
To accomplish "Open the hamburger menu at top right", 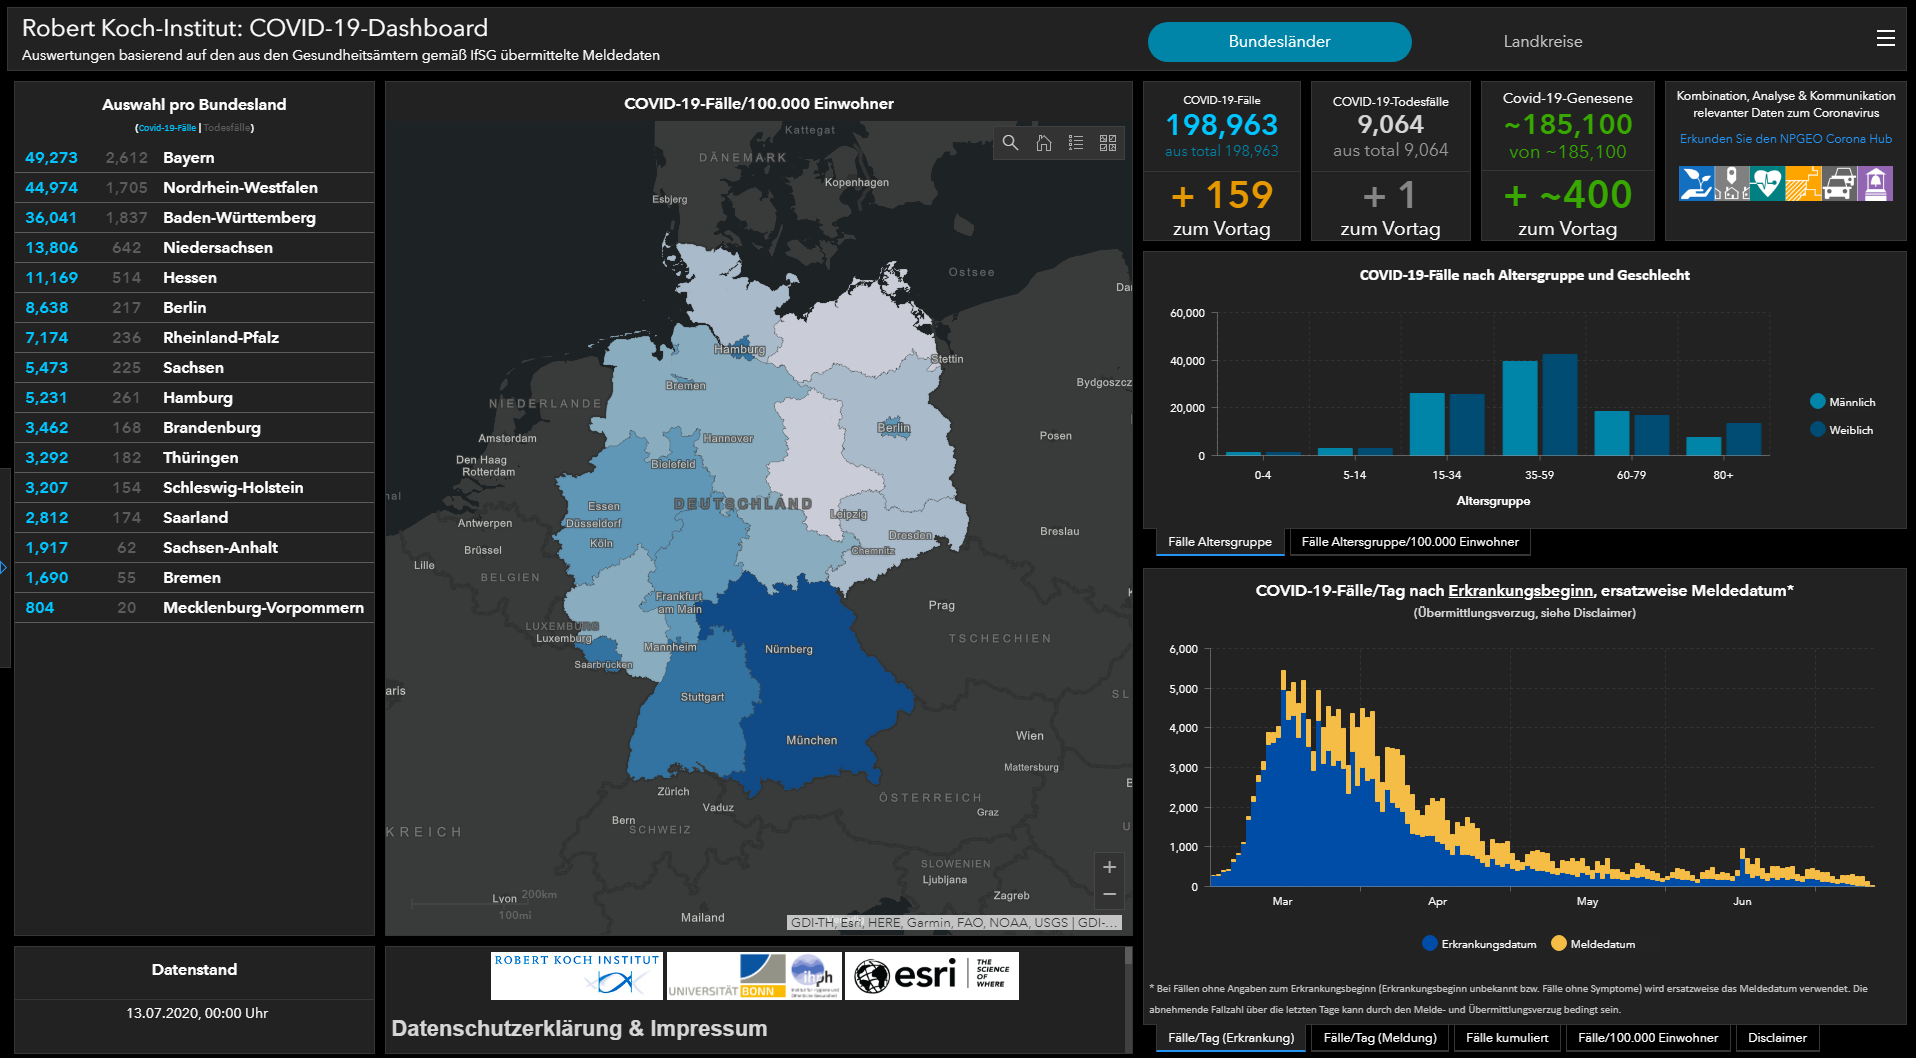I will pos(1885,38).
